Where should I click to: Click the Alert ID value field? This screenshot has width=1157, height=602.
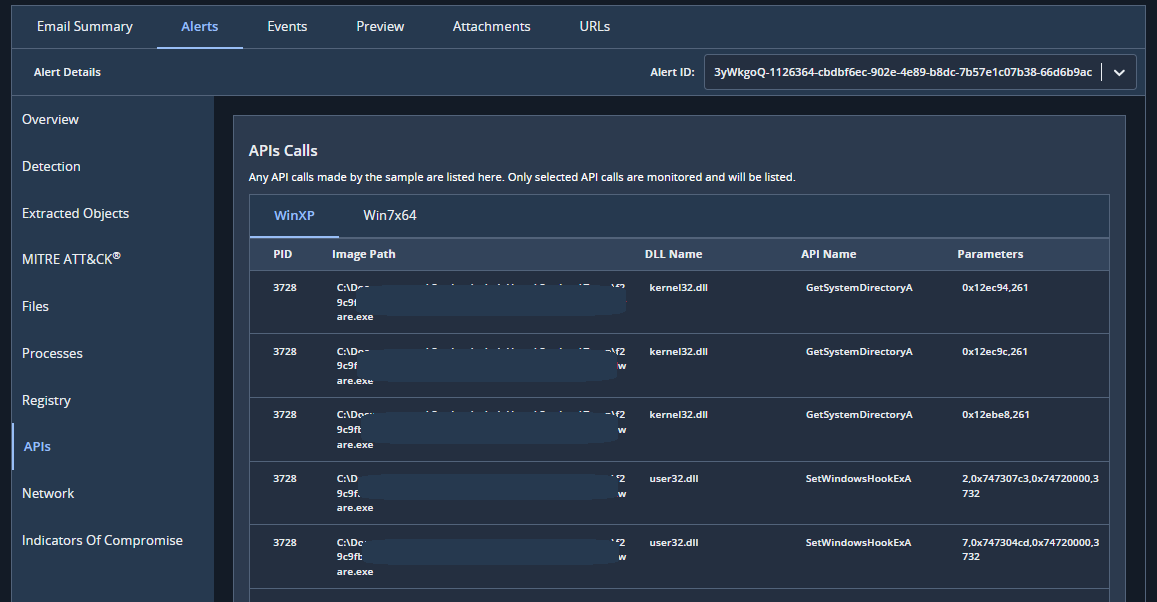(902, 72)
